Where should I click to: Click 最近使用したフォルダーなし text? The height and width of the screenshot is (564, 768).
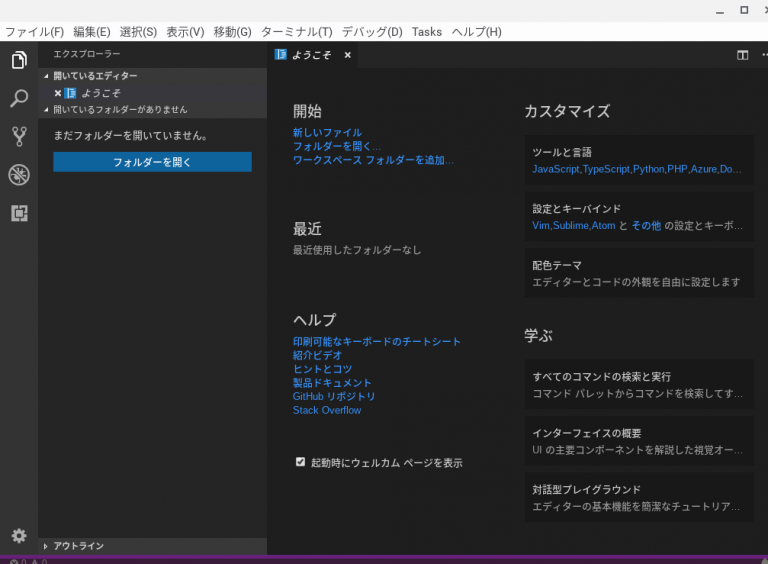(357, 250)
